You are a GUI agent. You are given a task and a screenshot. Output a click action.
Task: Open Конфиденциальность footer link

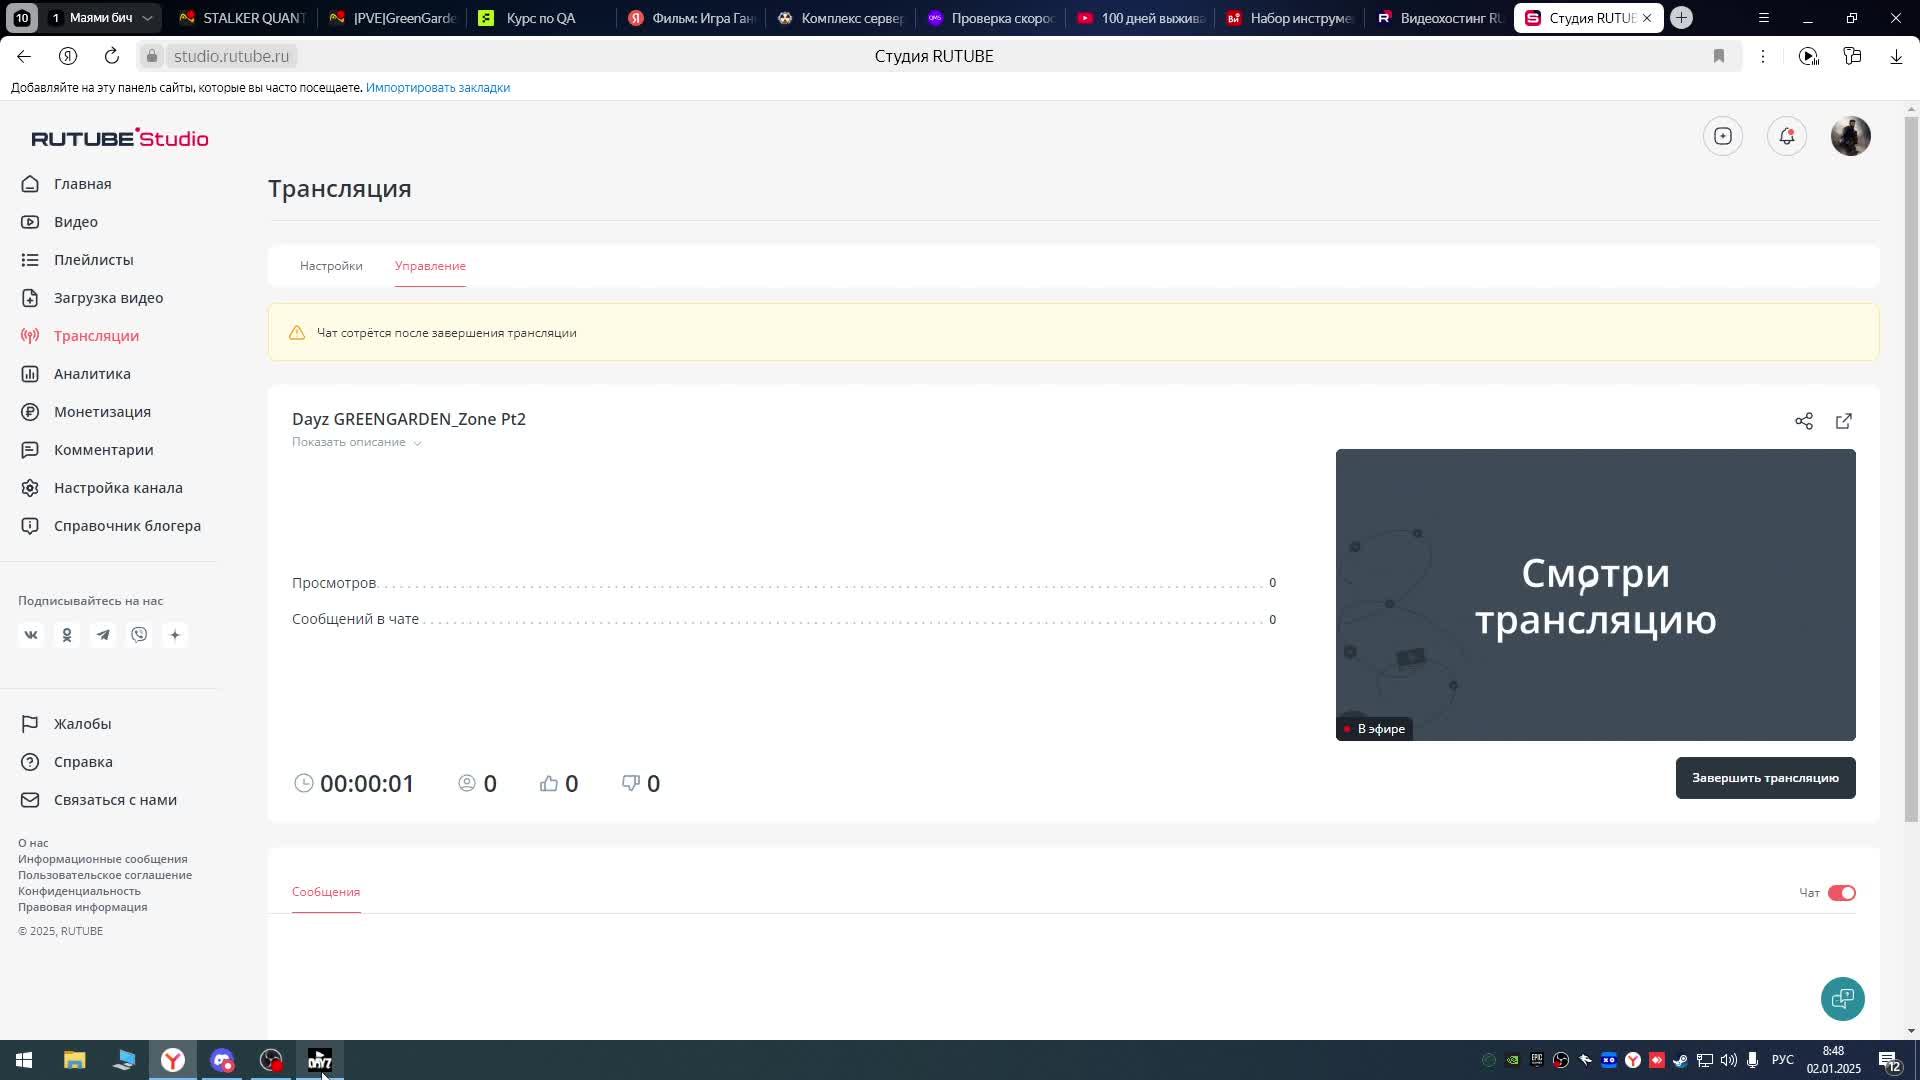coord(79,891)
